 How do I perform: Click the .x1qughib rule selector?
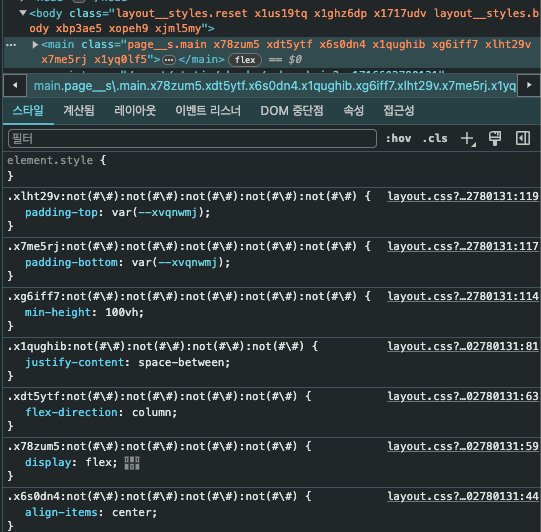(156, 347)
